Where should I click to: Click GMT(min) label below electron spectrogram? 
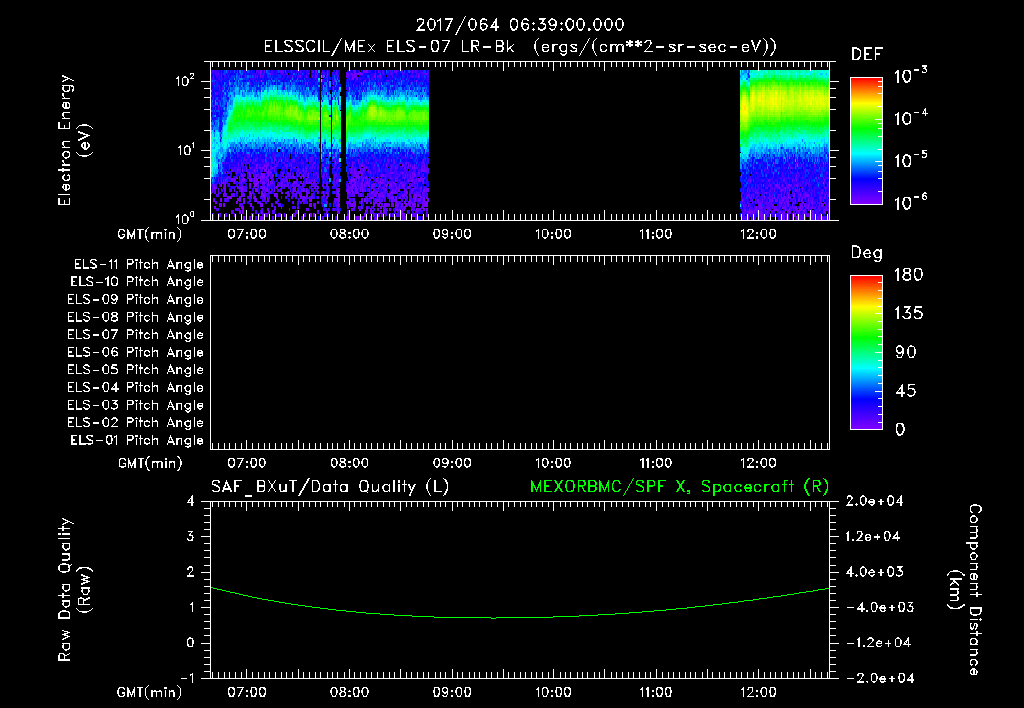pyautogui.click(x=150, y=234)
